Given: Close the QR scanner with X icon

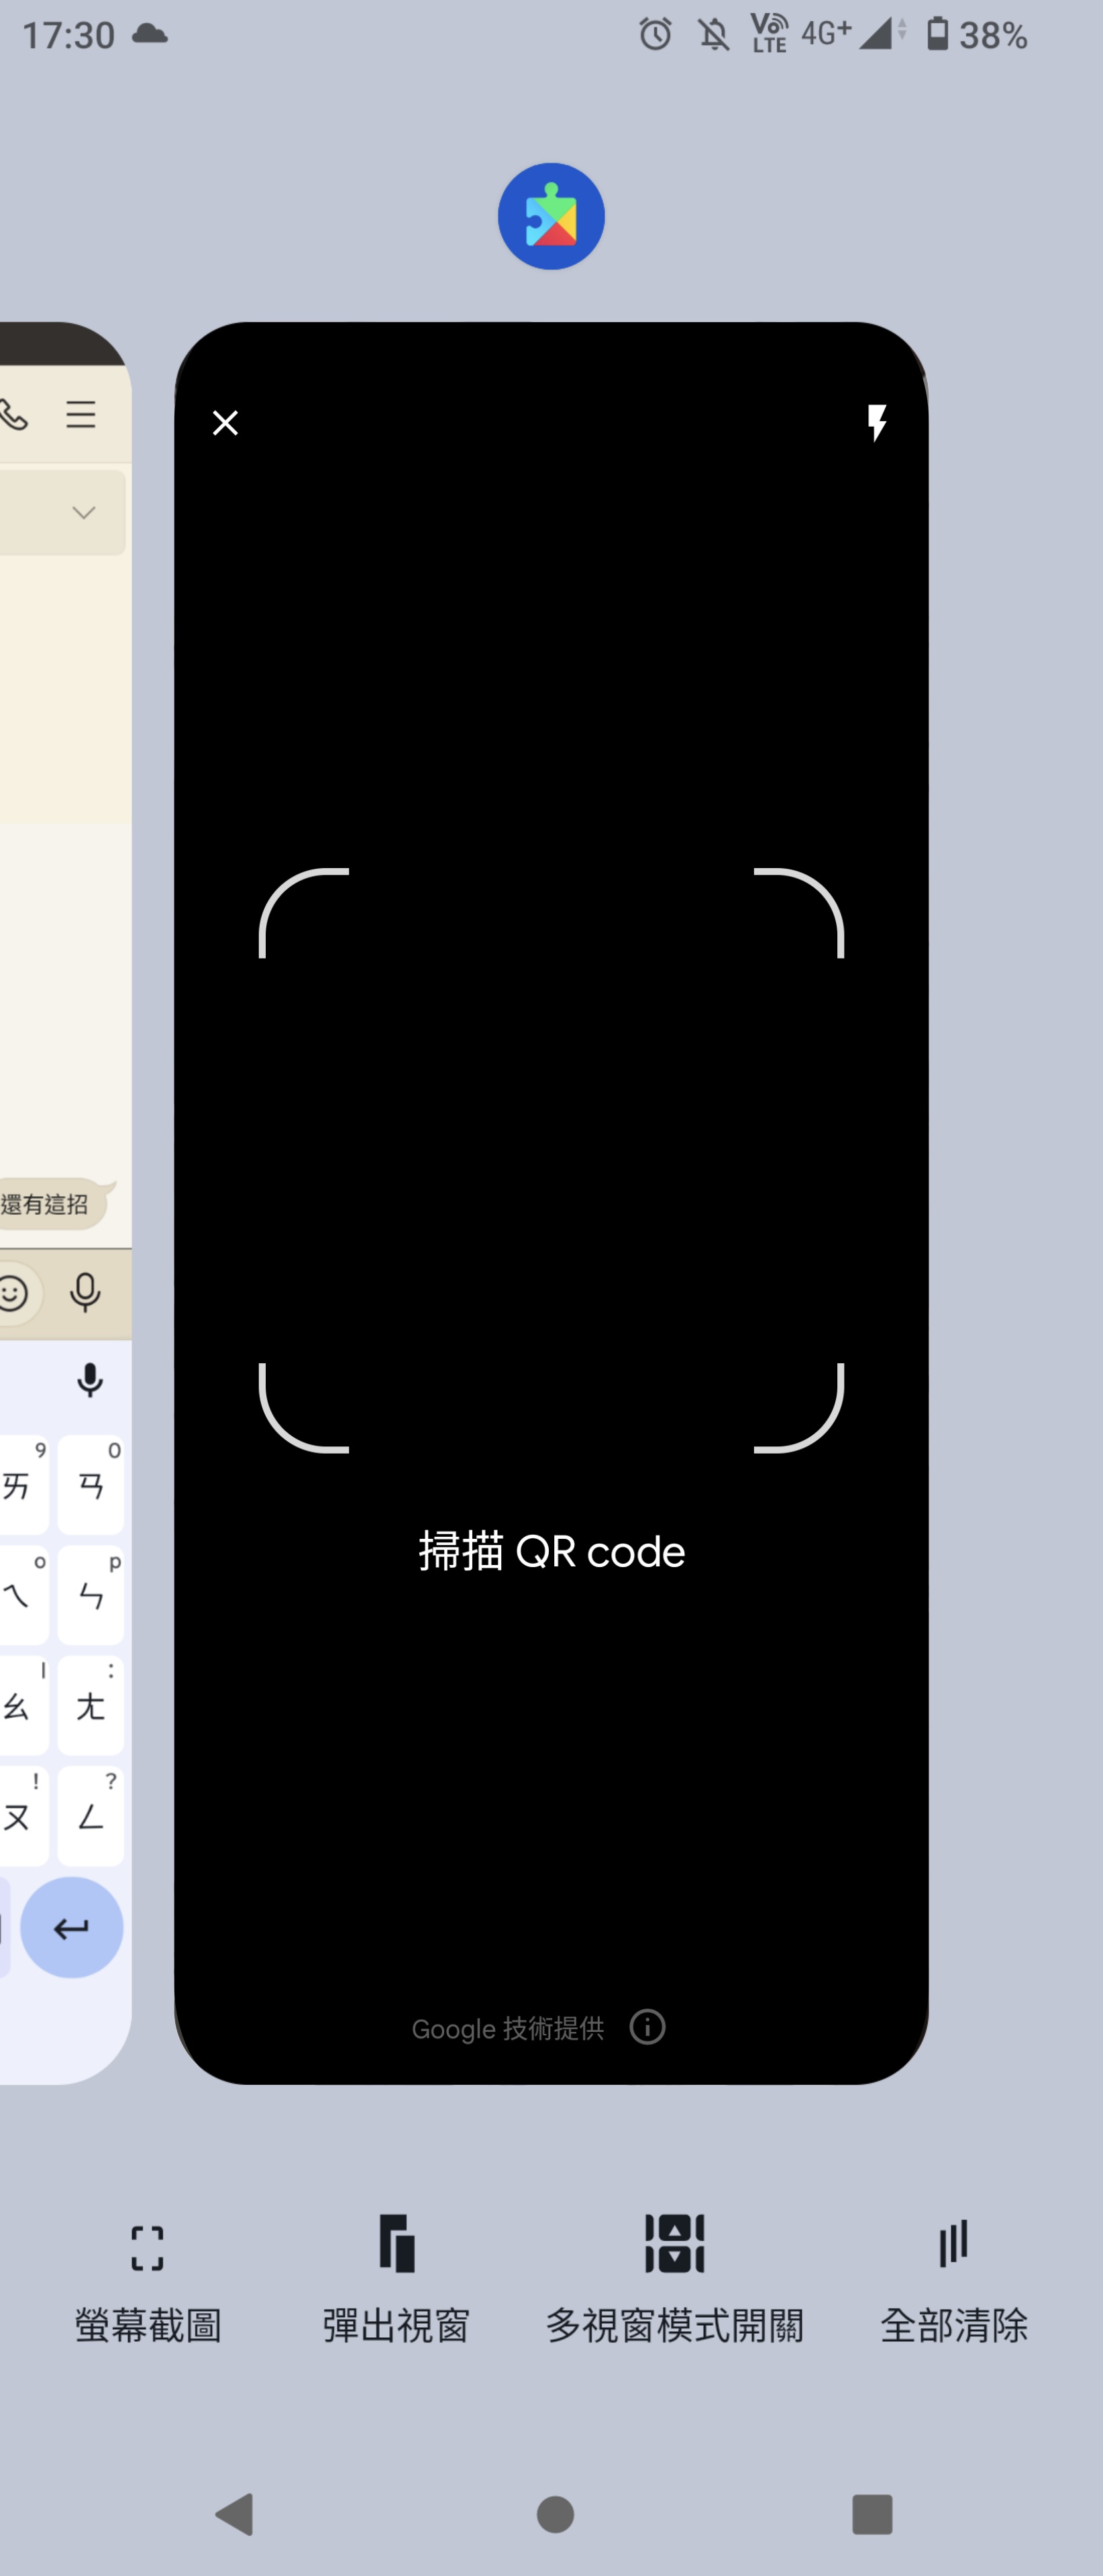Looking at the screenshot, I should (225, 423).
